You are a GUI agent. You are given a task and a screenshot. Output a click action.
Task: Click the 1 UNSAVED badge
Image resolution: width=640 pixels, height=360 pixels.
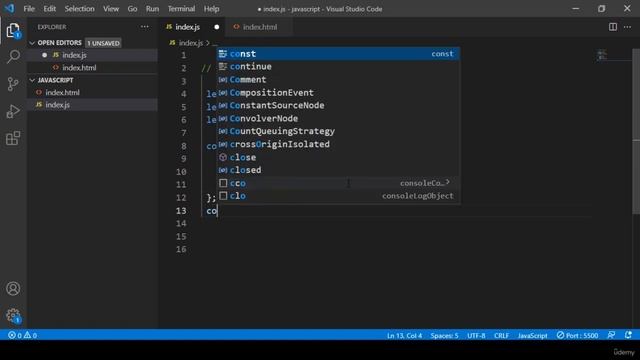tap(103, 43)
